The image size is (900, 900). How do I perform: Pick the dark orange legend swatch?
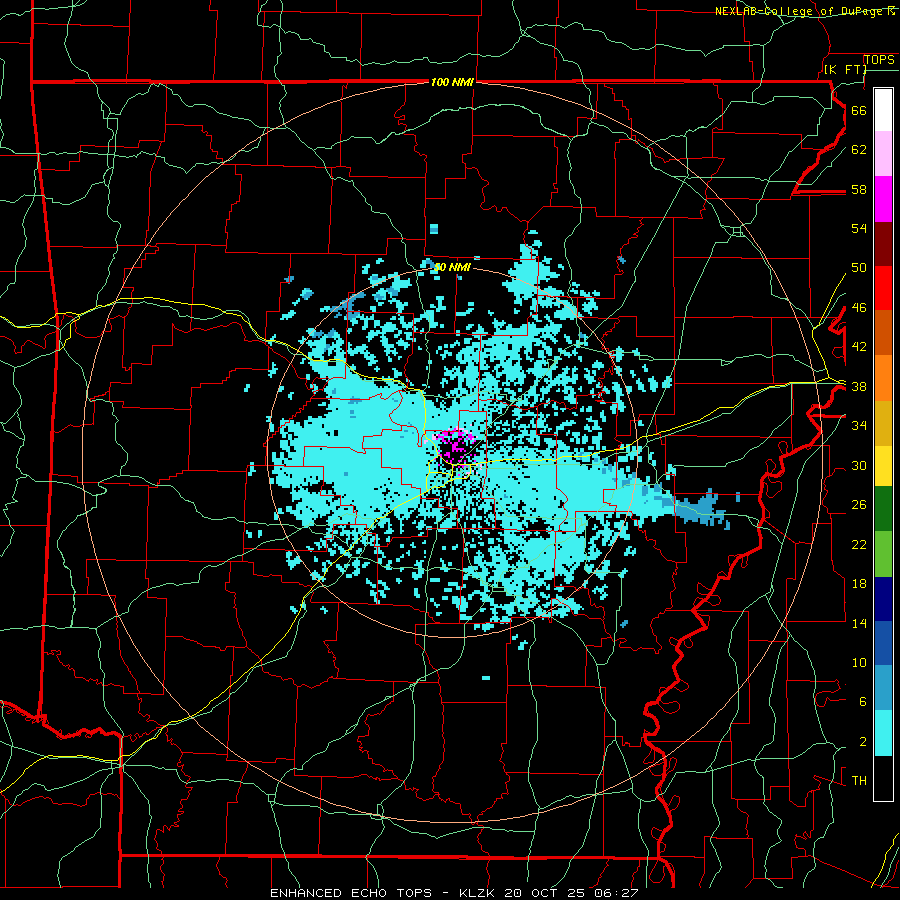883,333
